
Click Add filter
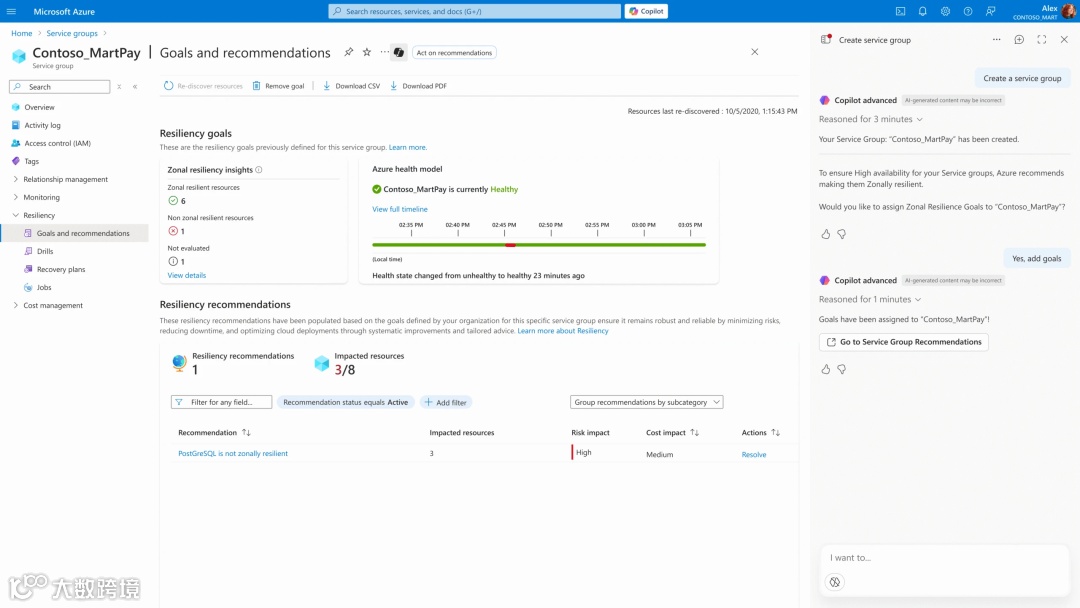(x=446, y=402)
